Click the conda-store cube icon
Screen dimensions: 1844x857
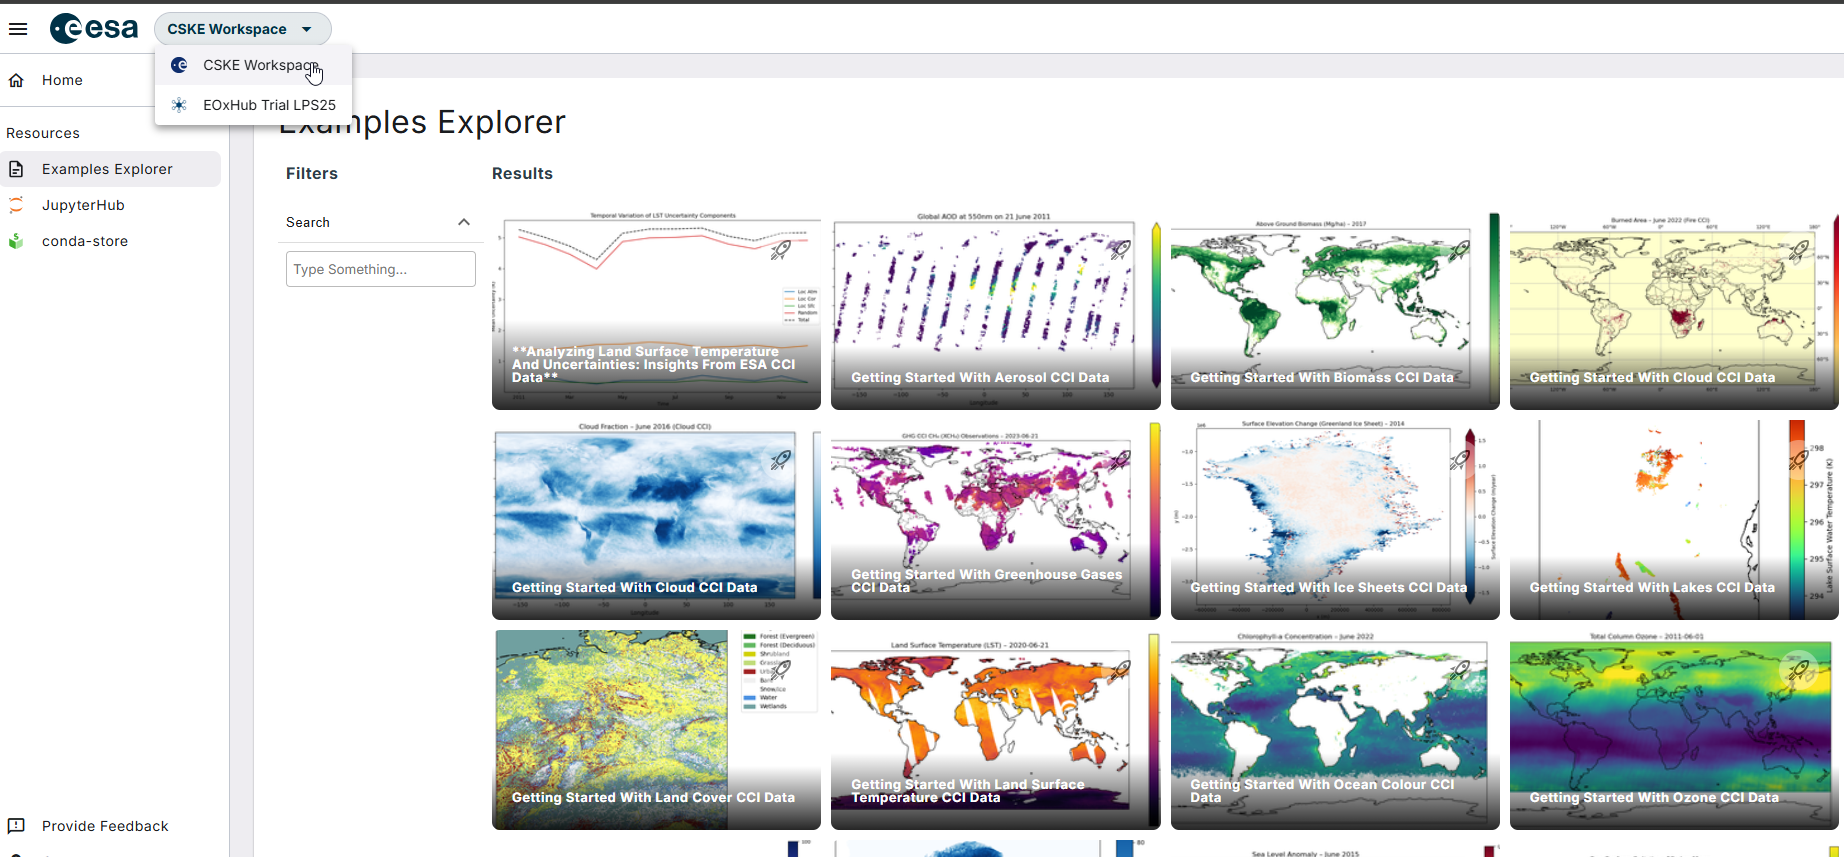click(16, 241)
